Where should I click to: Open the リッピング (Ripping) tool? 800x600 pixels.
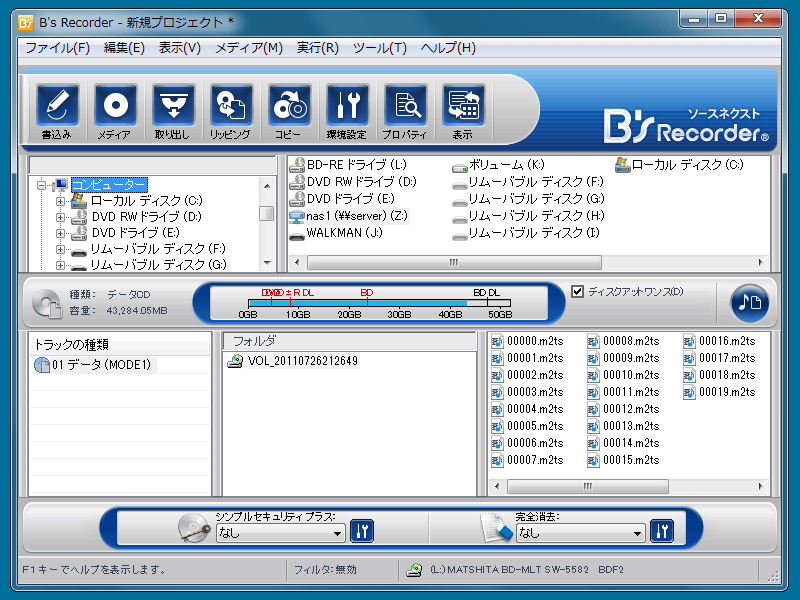(x=231, y=105)
